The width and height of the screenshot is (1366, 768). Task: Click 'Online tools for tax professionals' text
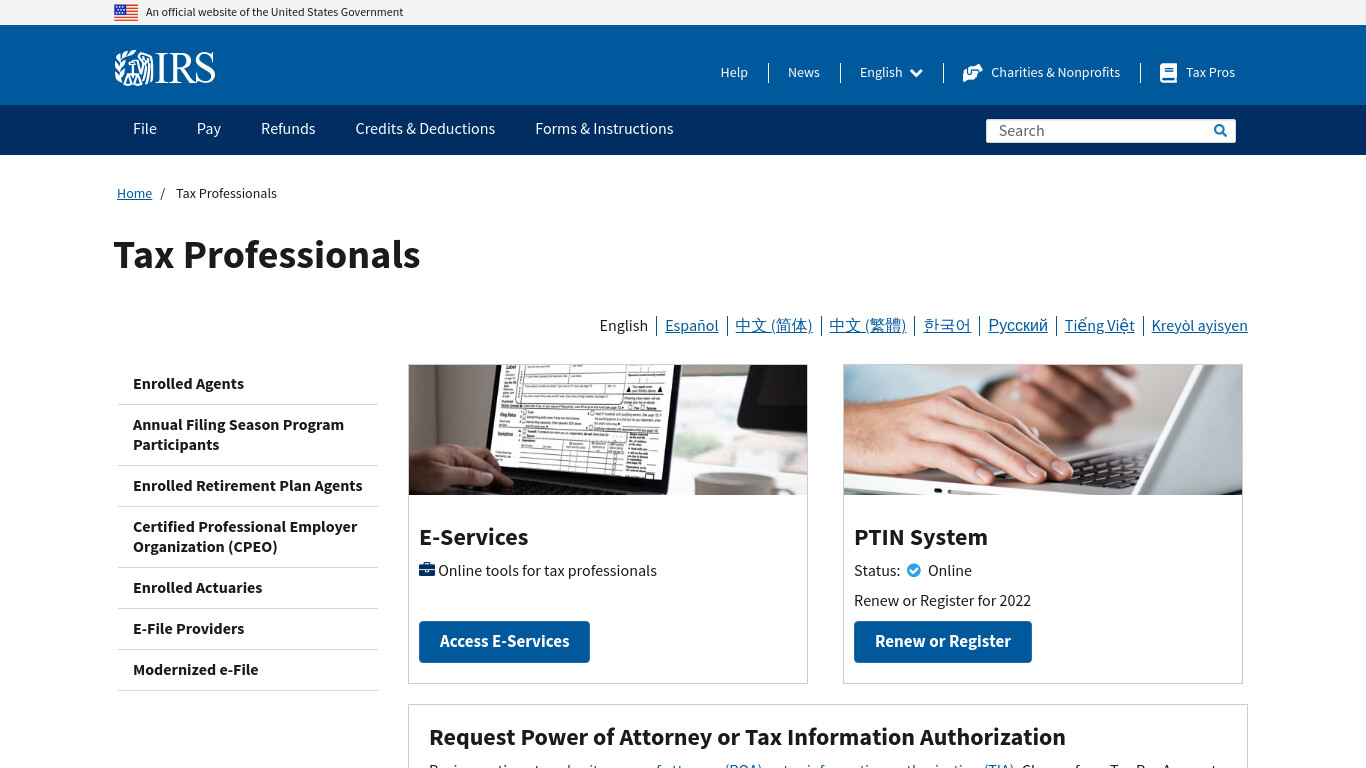click(547, 571)
